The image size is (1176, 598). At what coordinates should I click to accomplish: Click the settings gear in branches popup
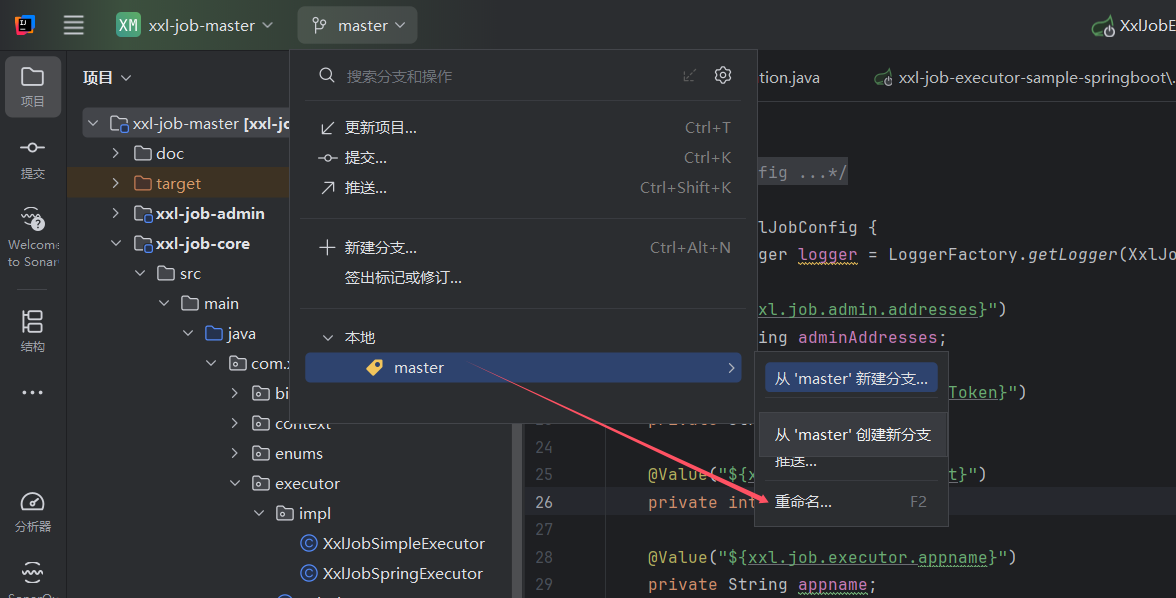click(x=723, y=76)
